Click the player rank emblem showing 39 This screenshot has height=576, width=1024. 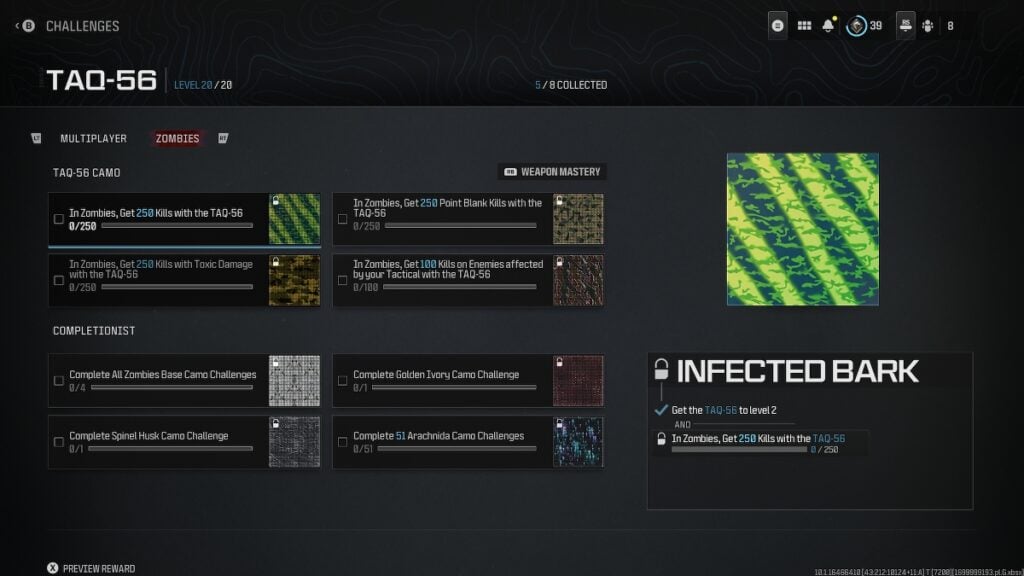click(858, 25)
